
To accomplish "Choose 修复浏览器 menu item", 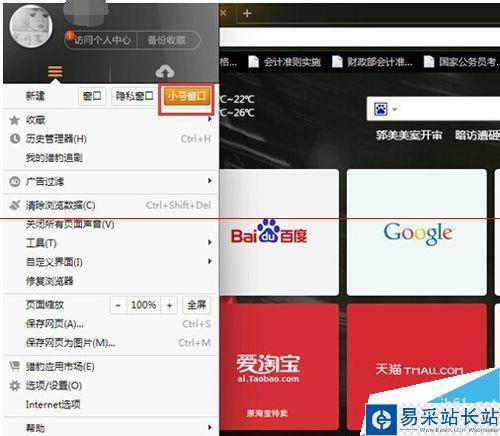I will pyautogui.click(x=110, y=281).
